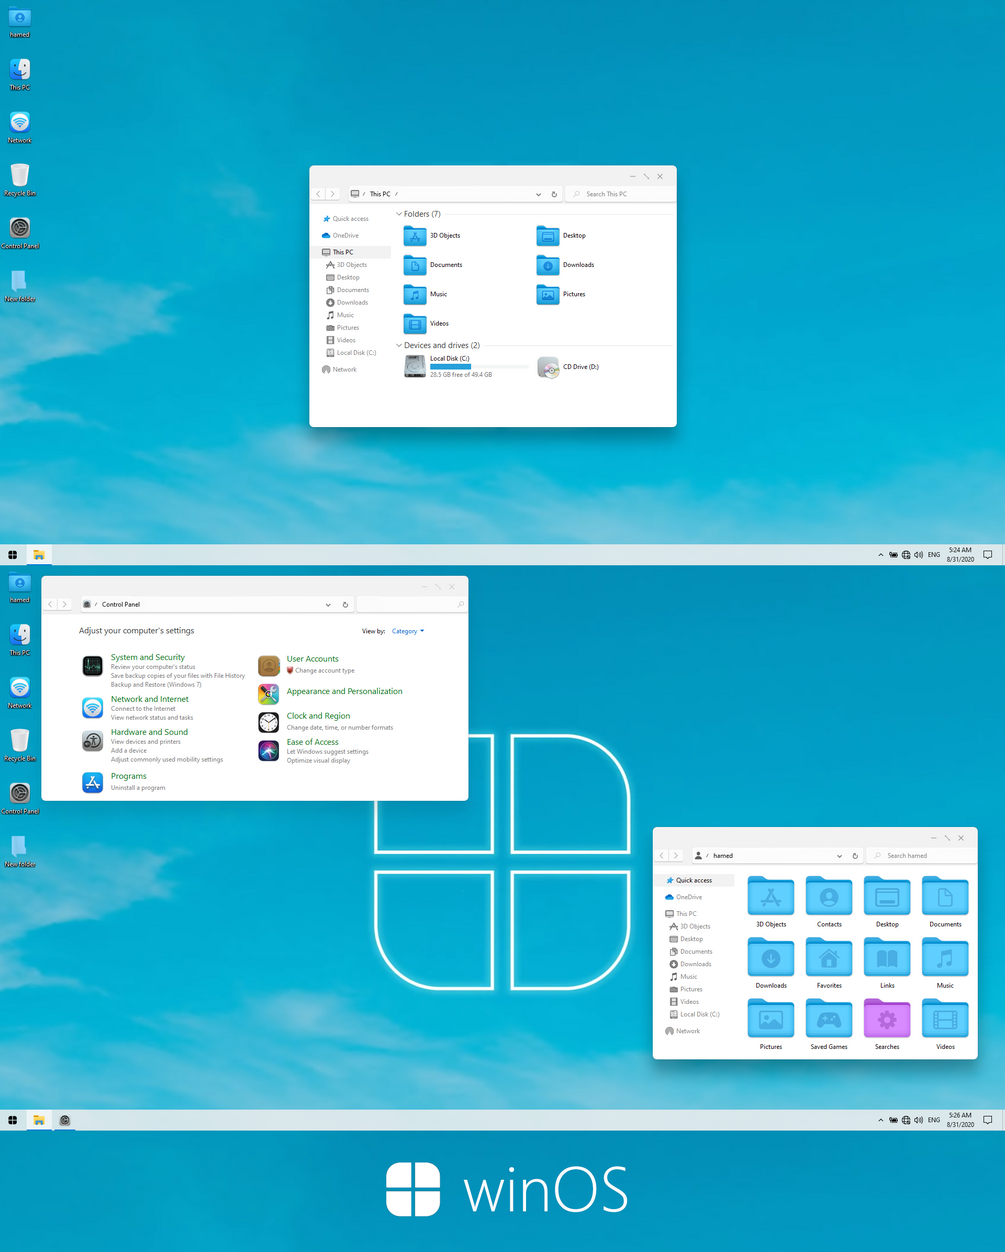Click the System and Security shield icon
This screenshot has height=1252, width=1005.
[93, 666]
